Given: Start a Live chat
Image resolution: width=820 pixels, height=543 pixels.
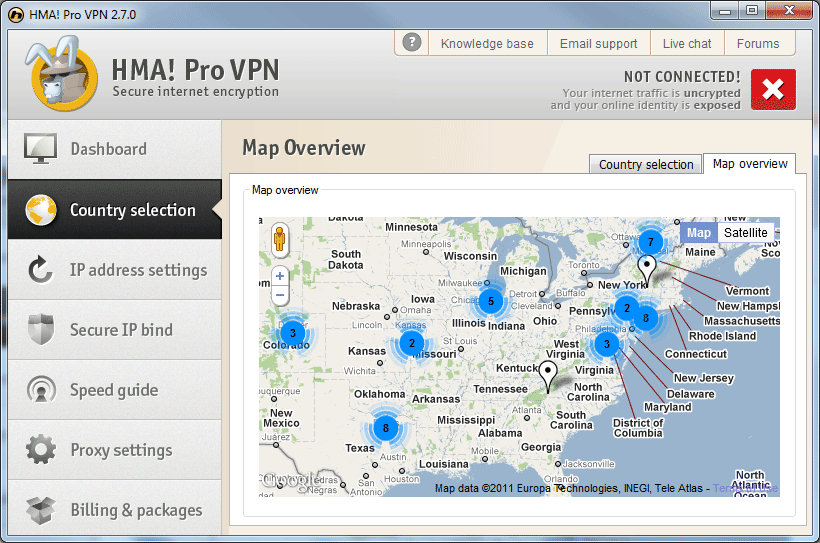Looking at the screenshot, I should [687, 43].
